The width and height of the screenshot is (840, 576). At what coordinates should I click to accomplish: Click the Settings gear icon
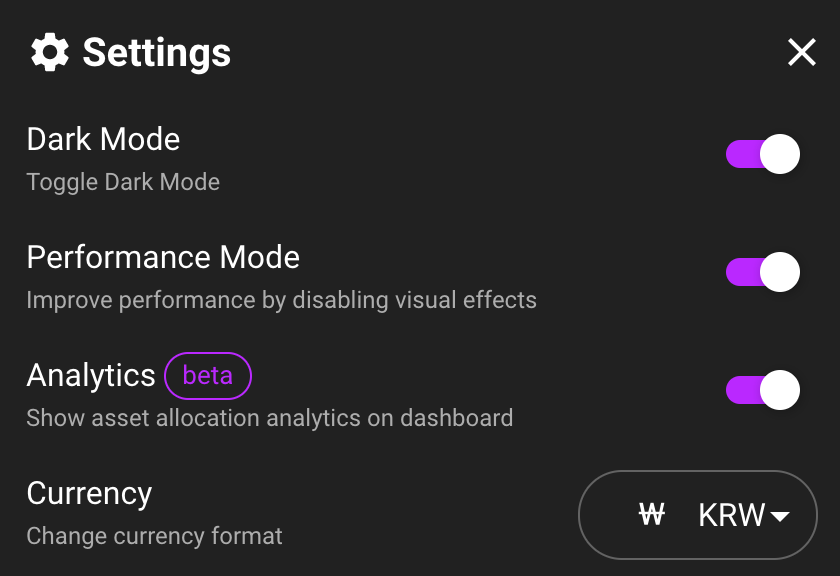(x=50, y=52)
